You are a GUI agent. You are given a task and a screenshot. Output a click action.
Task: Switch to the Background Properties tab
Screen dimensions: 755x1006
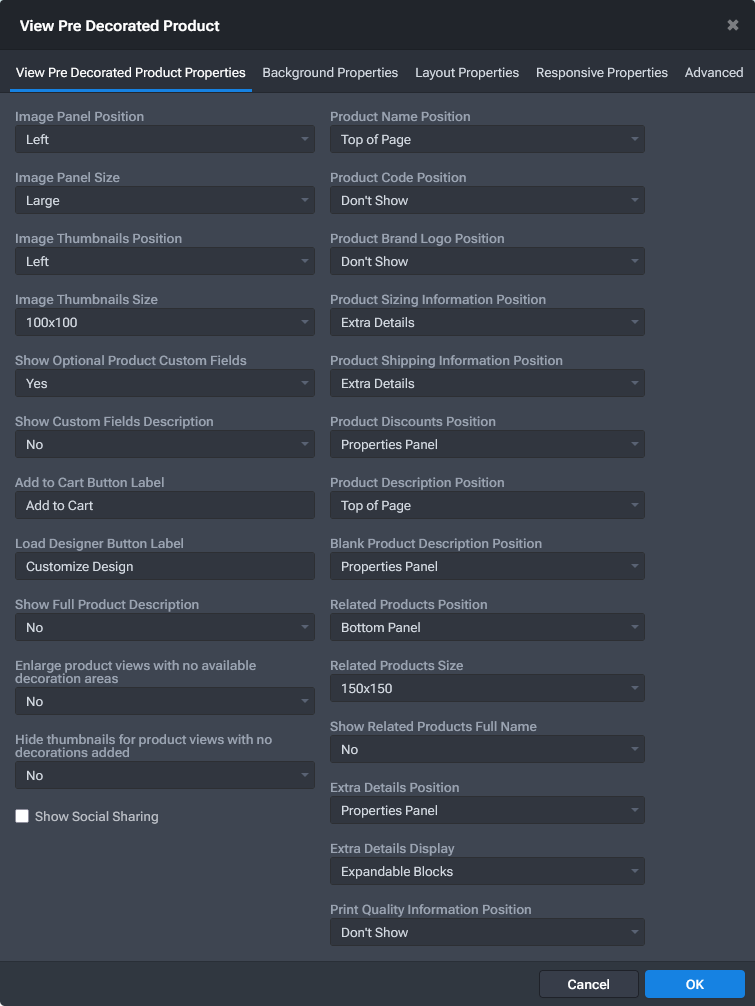pos(330,72)
